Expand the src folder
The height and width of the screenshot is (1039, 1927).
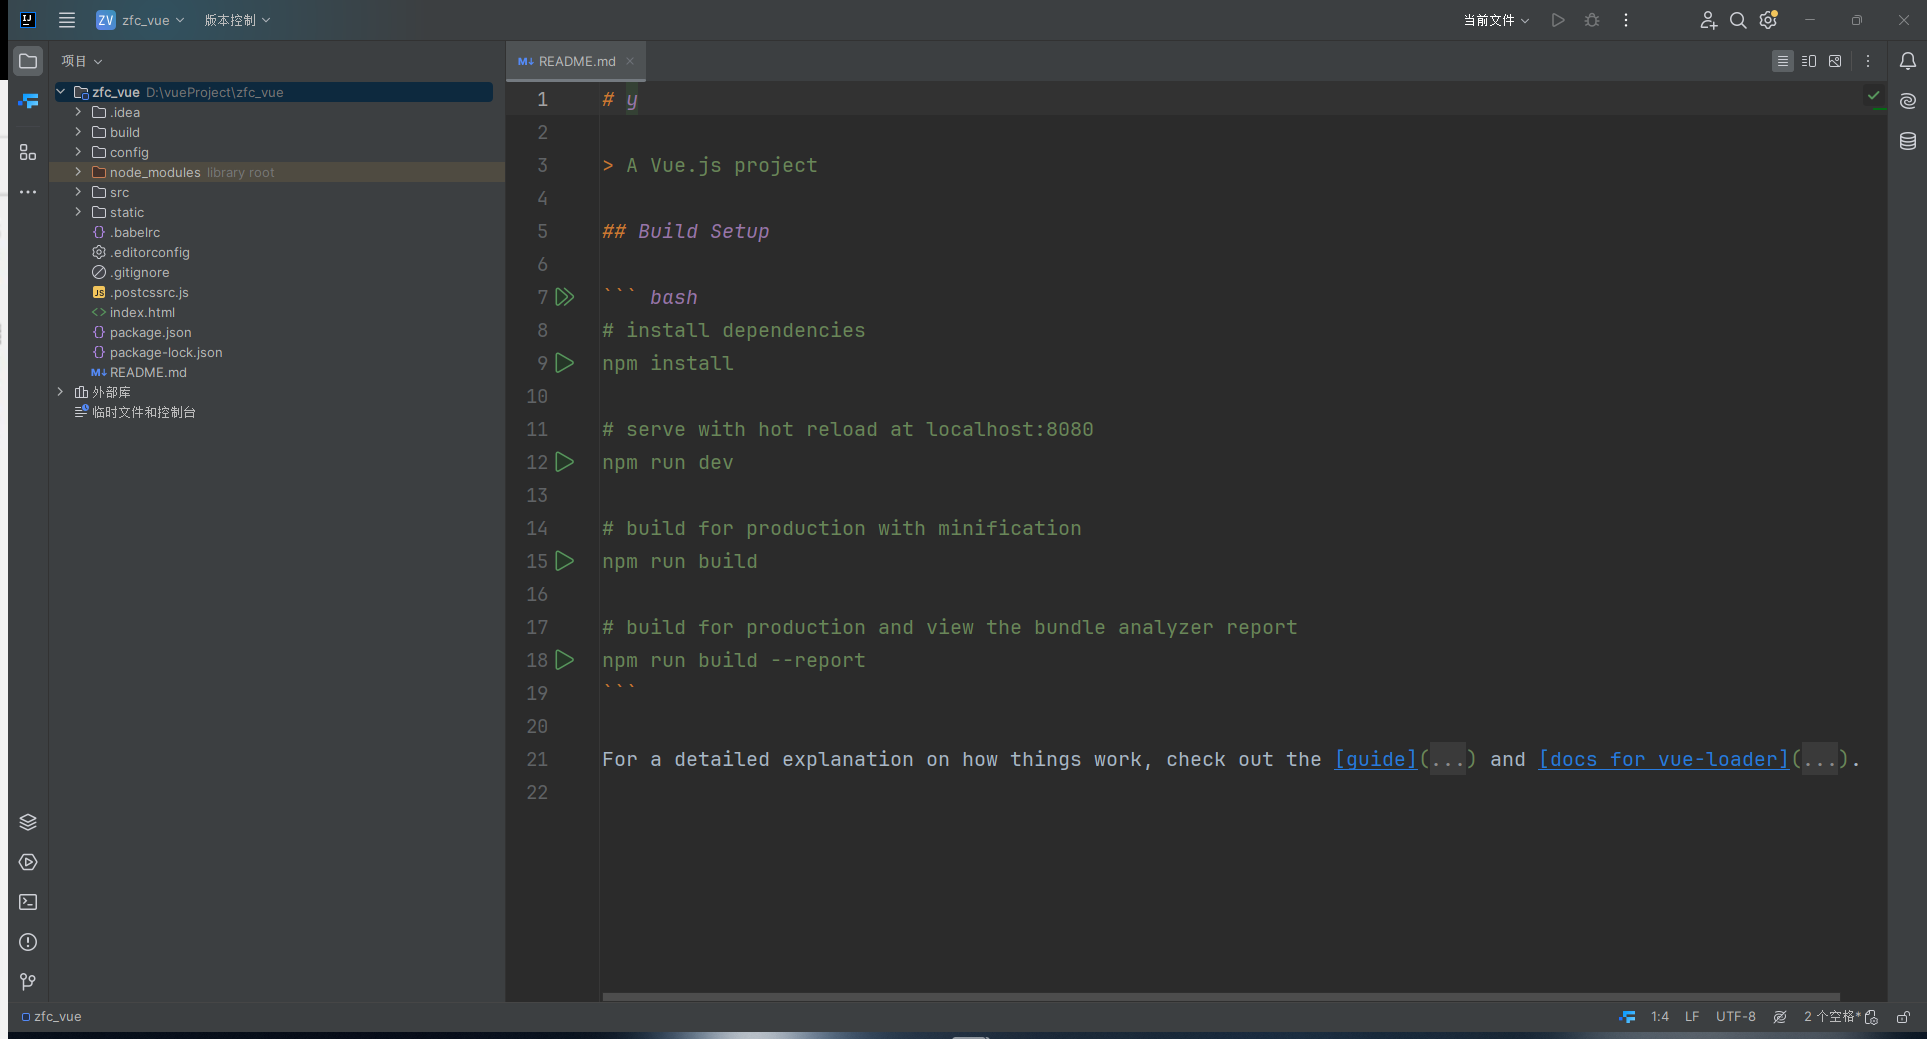pos(78,192)
